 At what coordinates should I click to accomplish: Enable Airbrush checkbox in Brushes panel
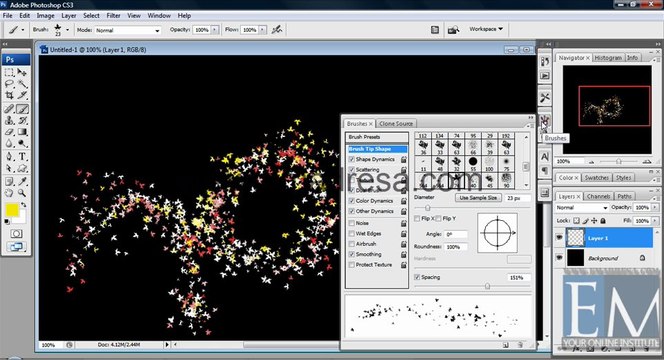coord(351,244)
